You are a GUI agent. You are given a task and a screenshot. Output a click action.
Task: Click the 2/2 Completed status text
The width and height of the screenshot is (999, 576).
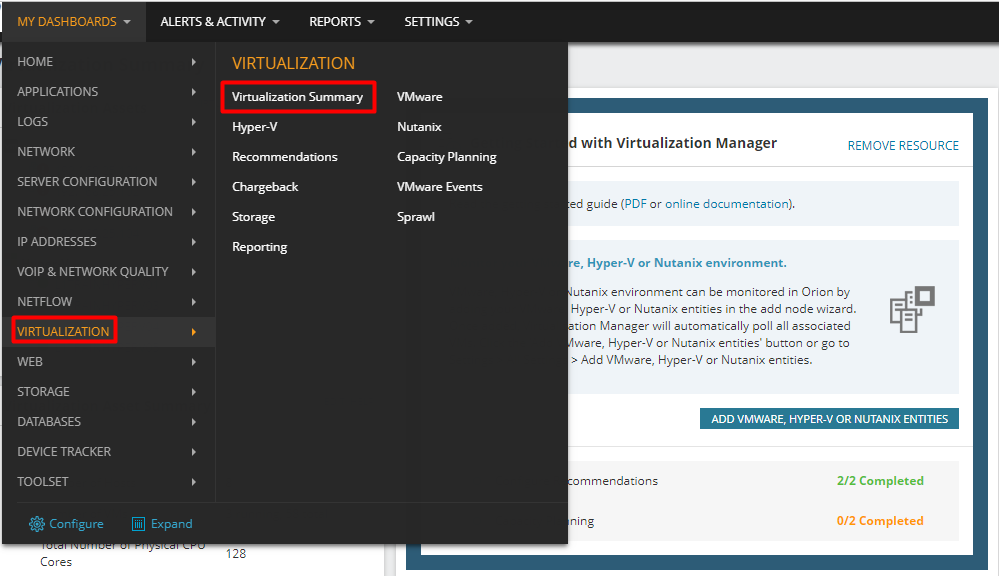click(880, 480)
